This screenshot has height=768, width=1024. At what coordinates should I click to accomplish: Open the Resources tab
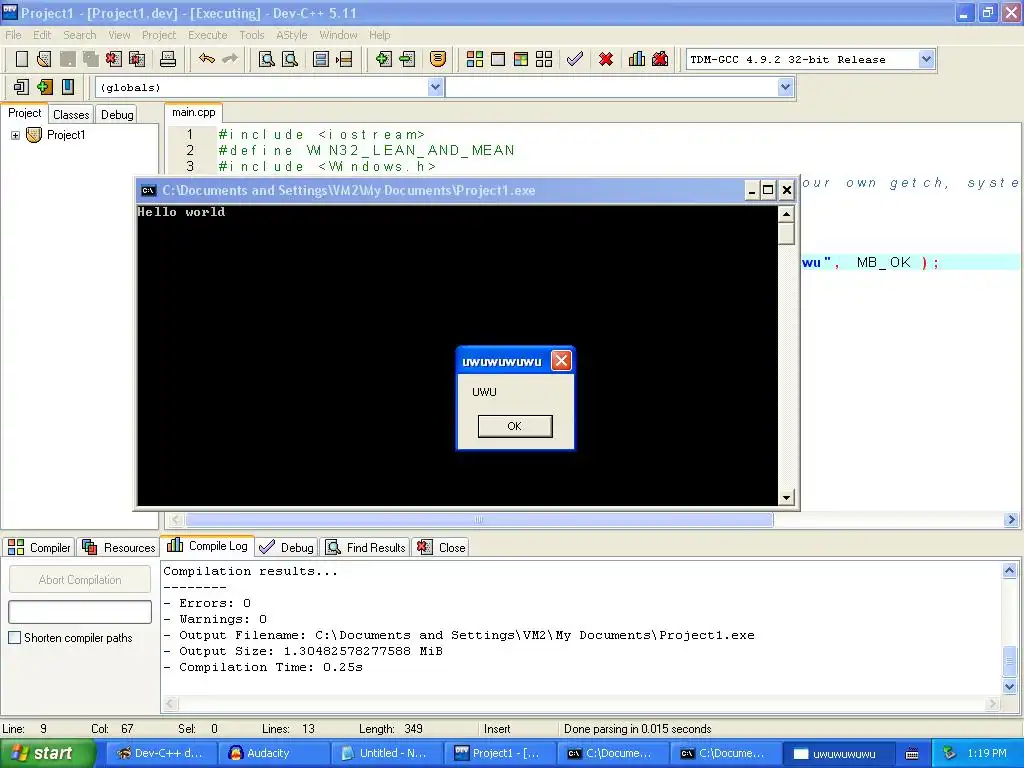119,547
